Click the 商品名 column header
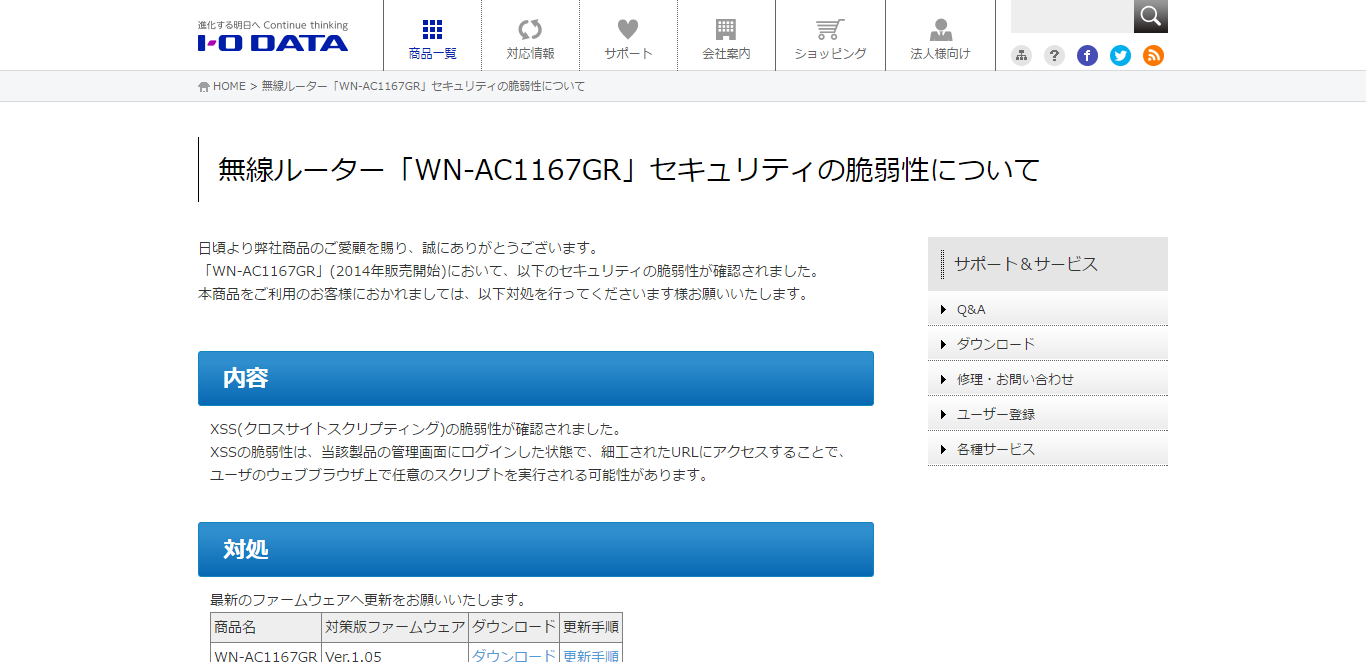This screenshot has width=1366, height=662. pos(266,628)
